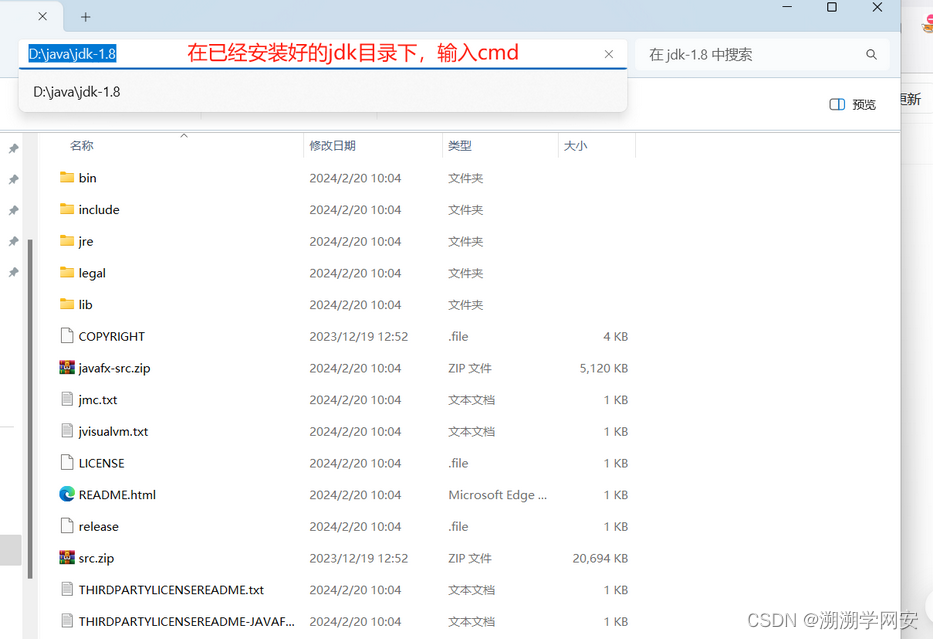Click the search magnifier icon
Screen dimensions: 933x639
[x=871, y=55]
